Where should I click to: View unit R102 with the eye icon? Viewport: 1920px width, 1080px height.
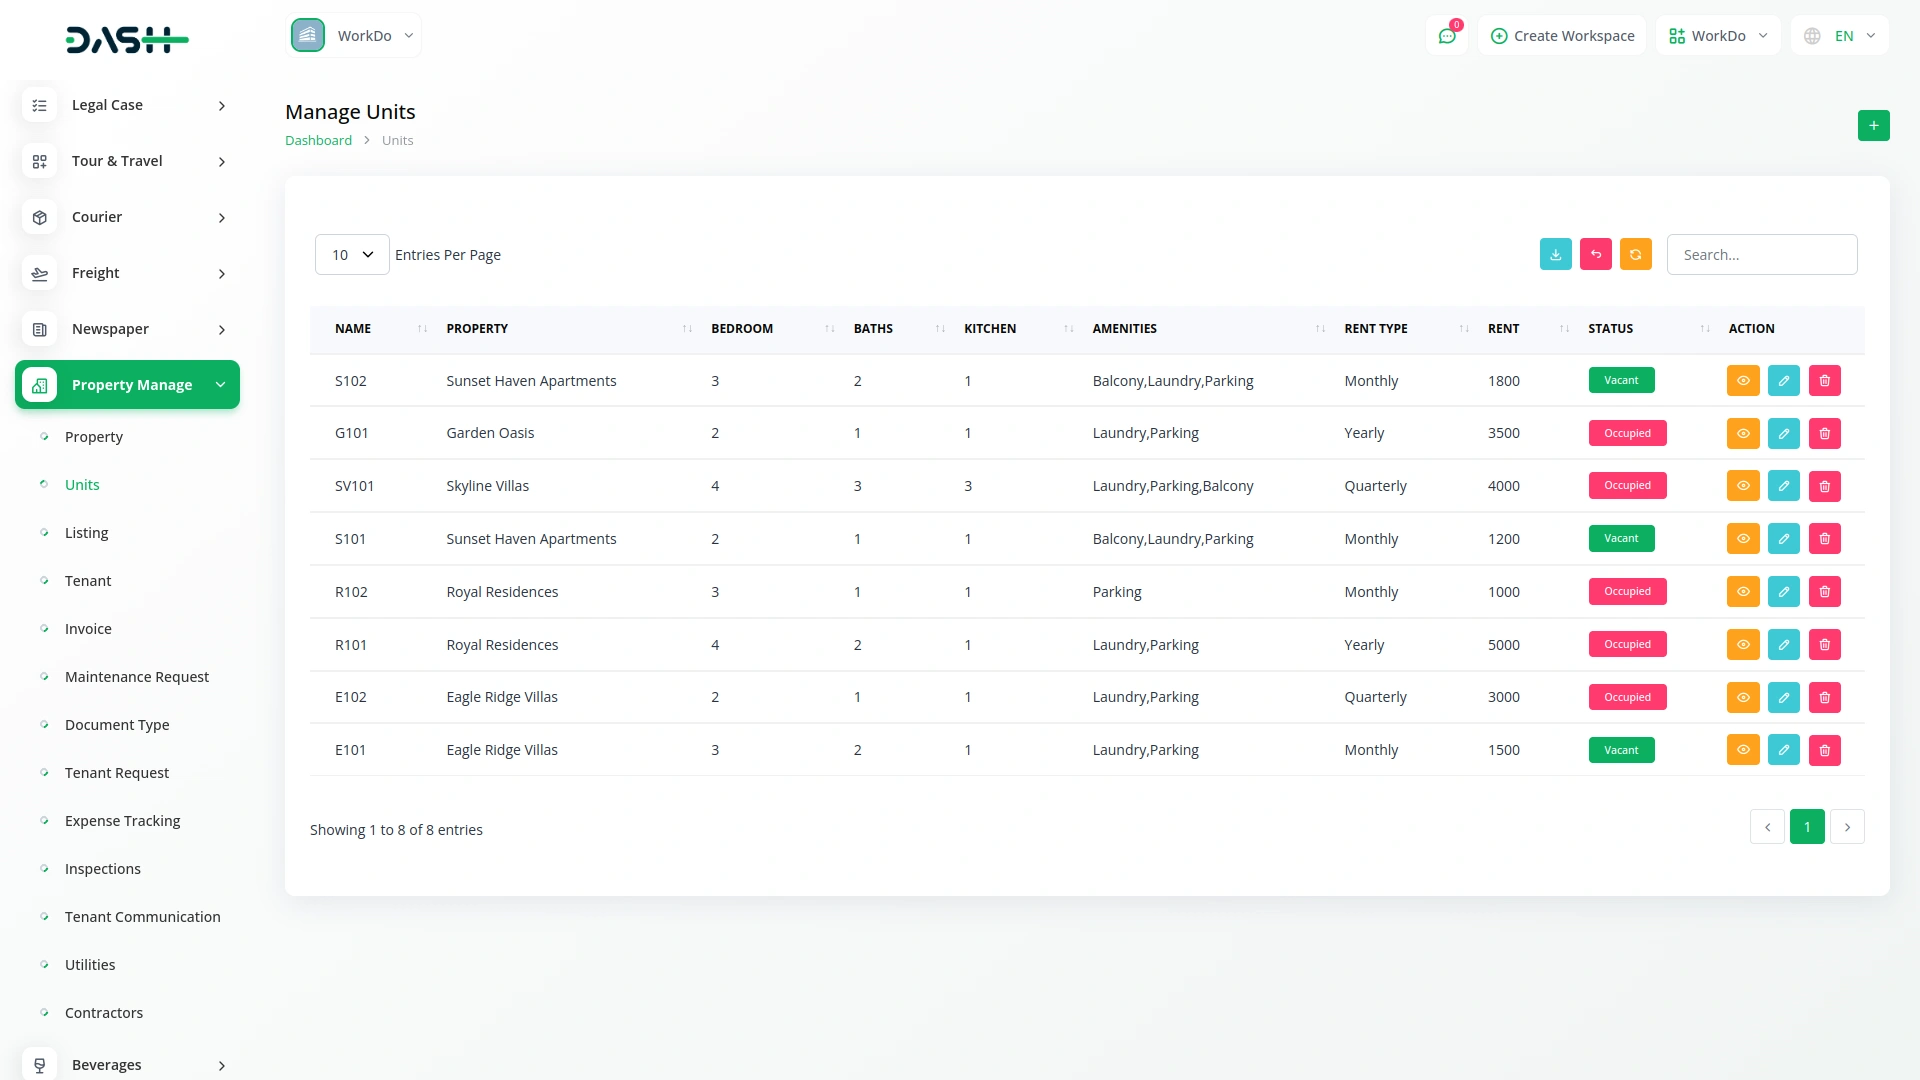[1742, 592]
